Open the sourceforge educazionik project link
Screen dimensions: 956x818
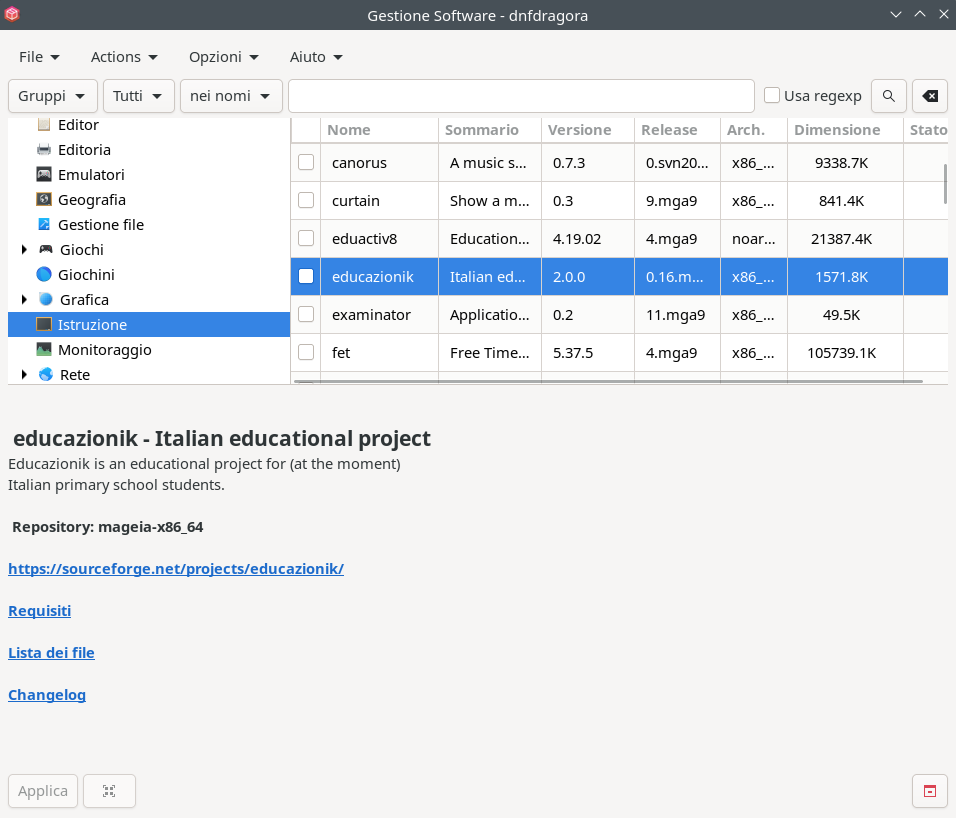pos(176,569)
